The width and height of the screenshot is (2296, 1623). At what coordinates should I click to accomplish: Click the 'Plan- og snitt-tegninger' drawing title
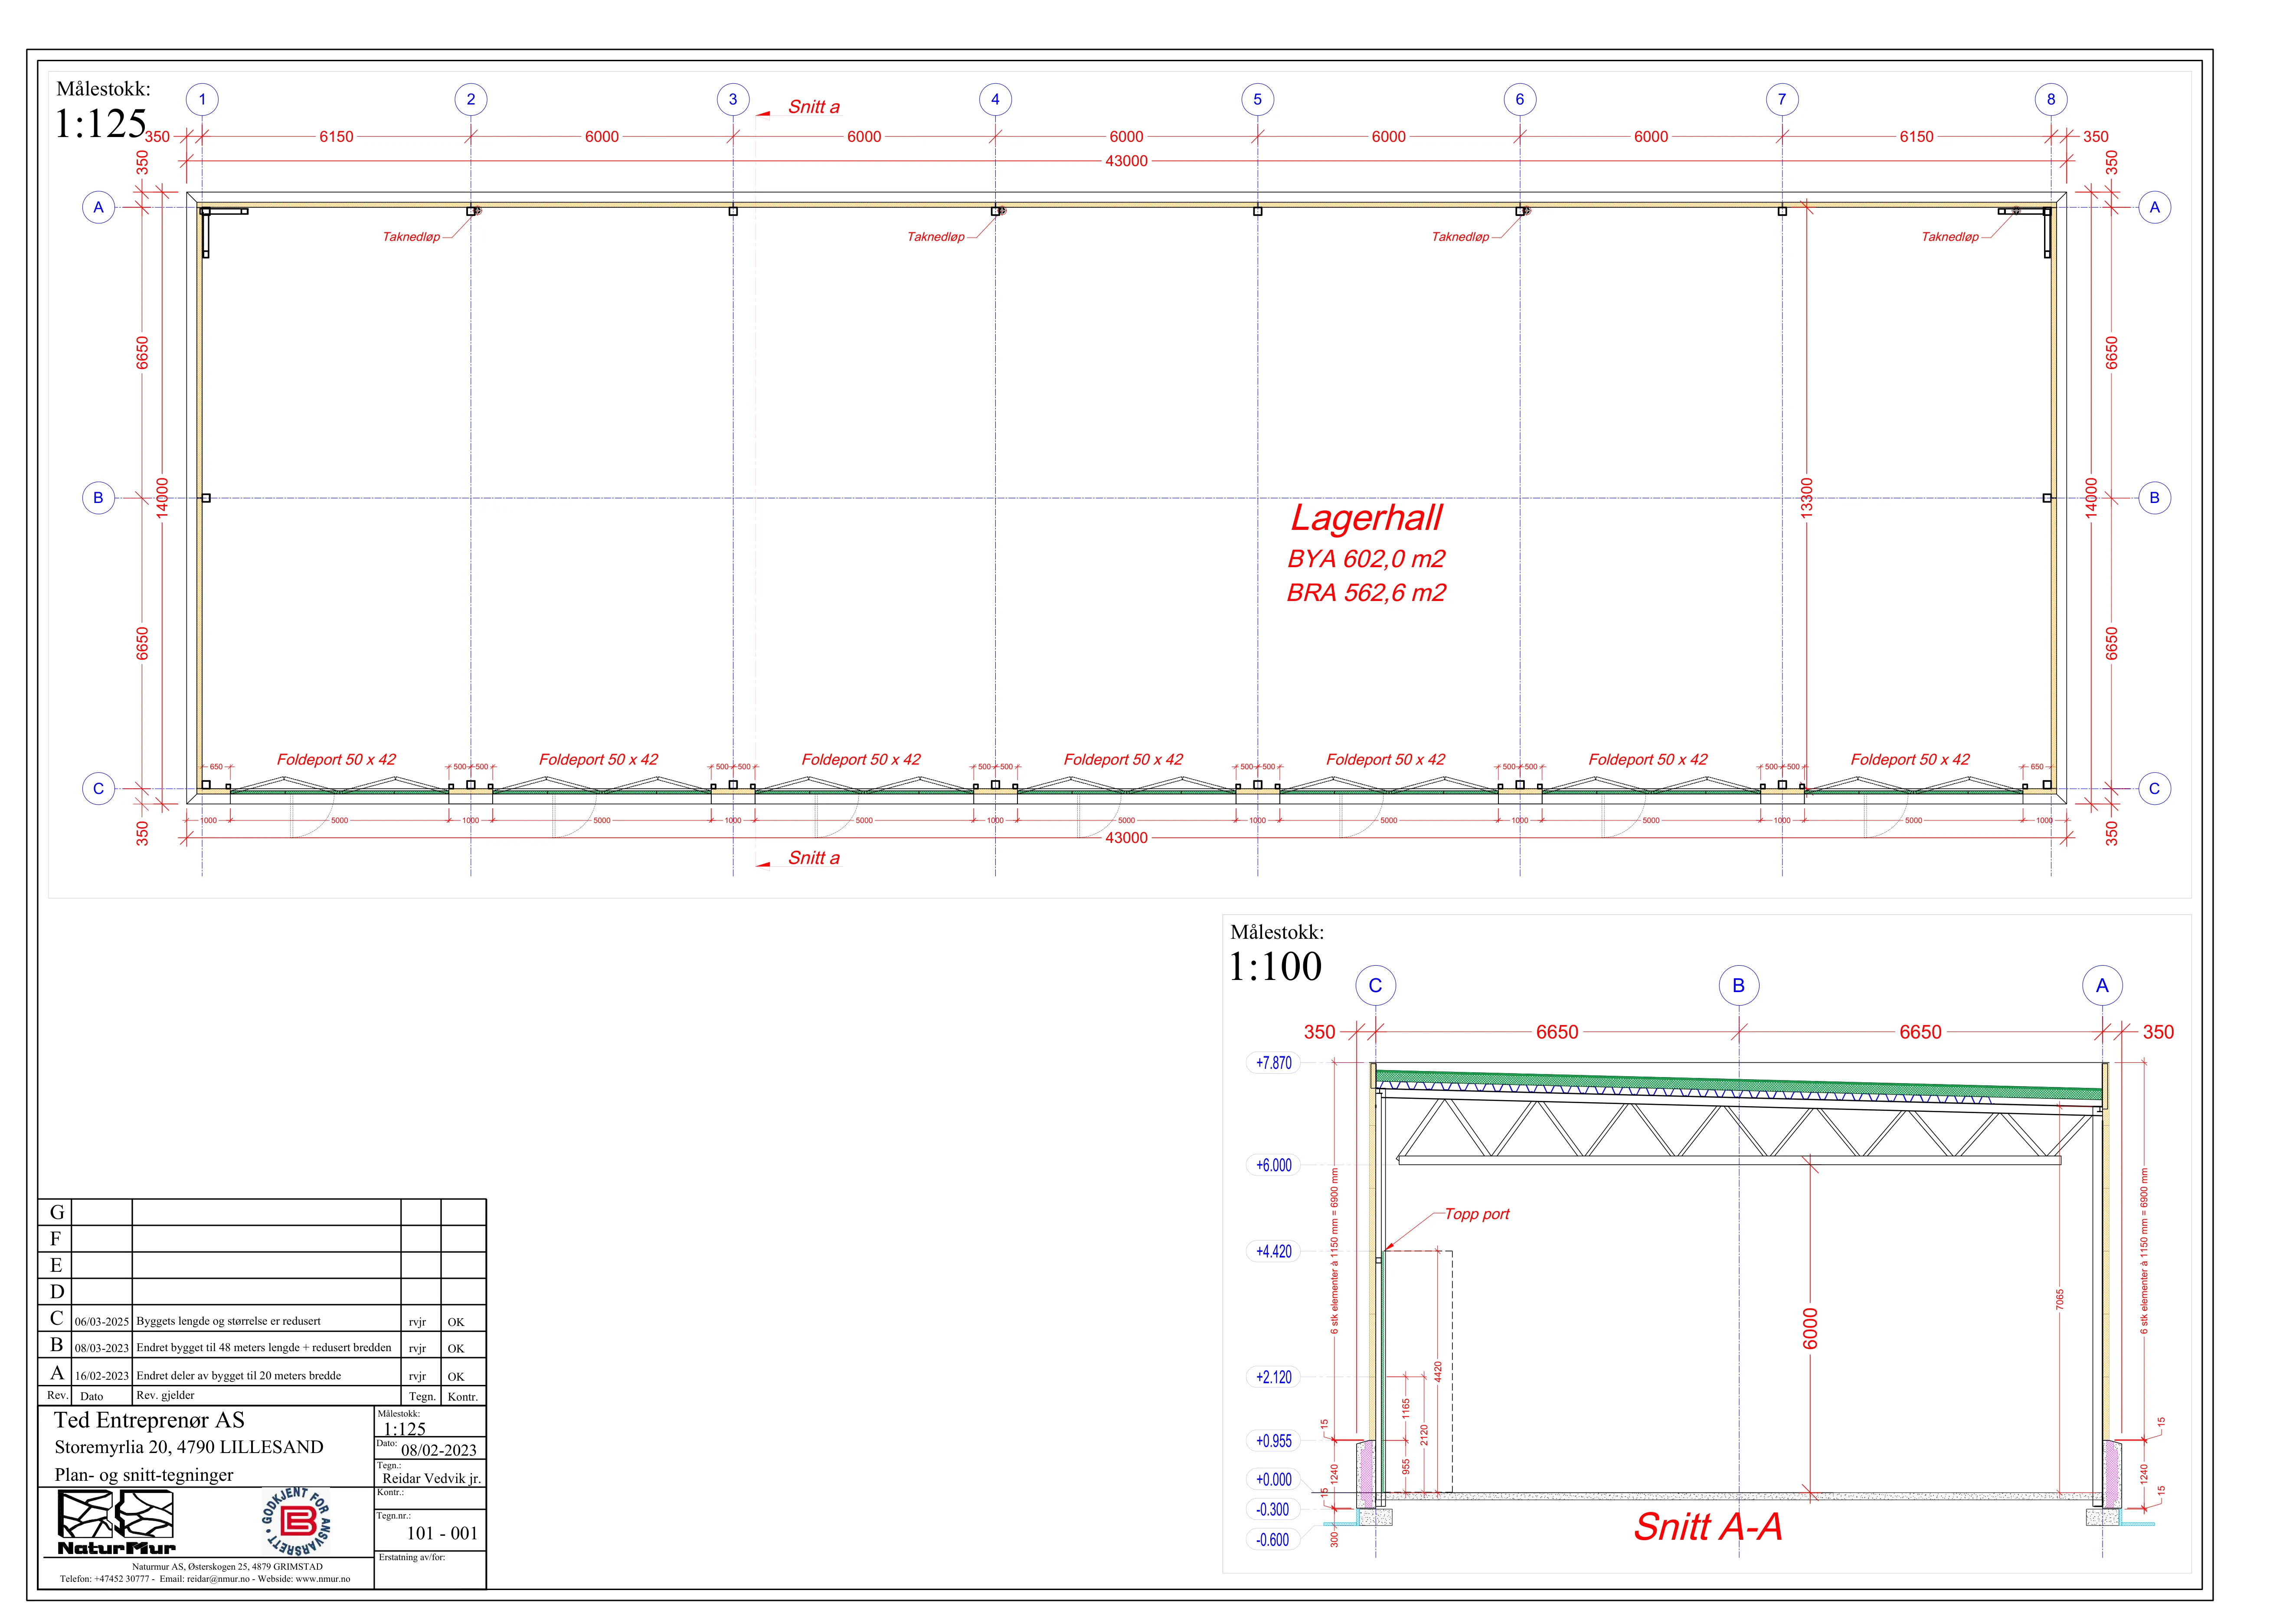[143, 1475]
